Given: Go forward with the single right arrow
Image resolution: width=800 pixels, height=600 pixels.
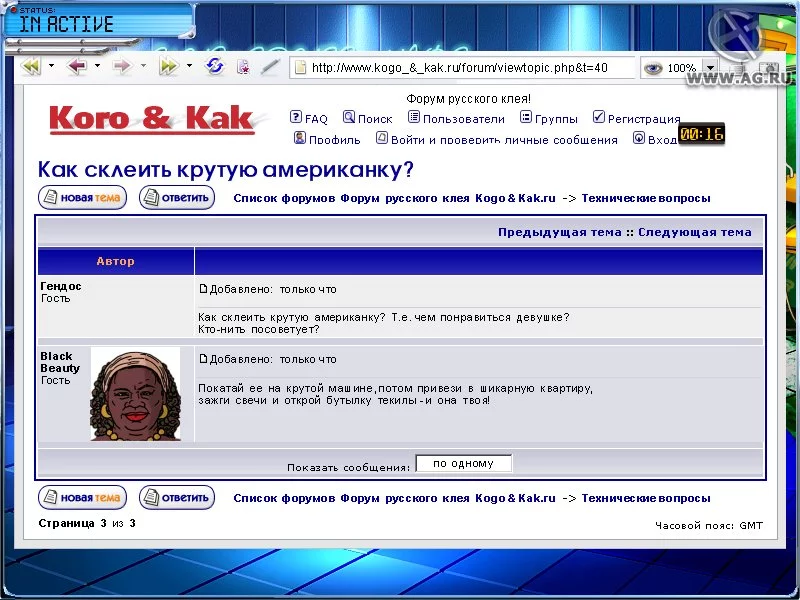Looking at the screenshot, I should 121,66.
